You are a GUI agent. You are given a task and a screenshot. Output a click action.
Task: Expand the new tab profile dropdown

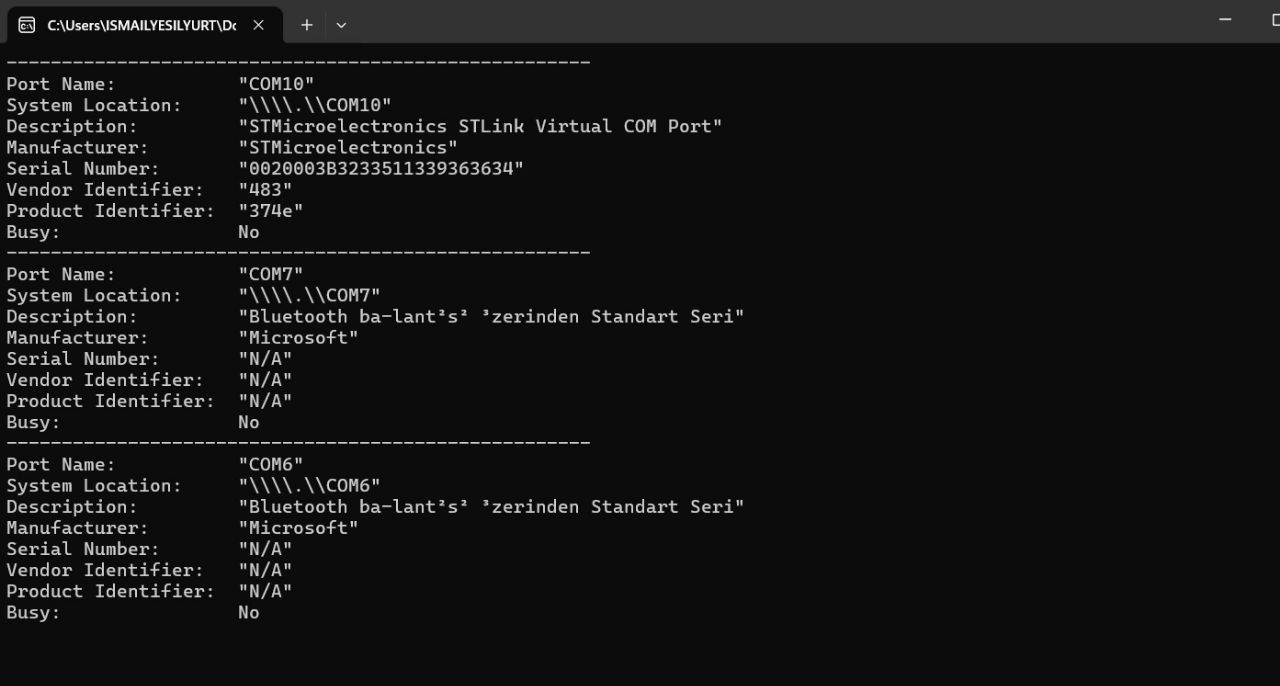click(x=341, y=25)
